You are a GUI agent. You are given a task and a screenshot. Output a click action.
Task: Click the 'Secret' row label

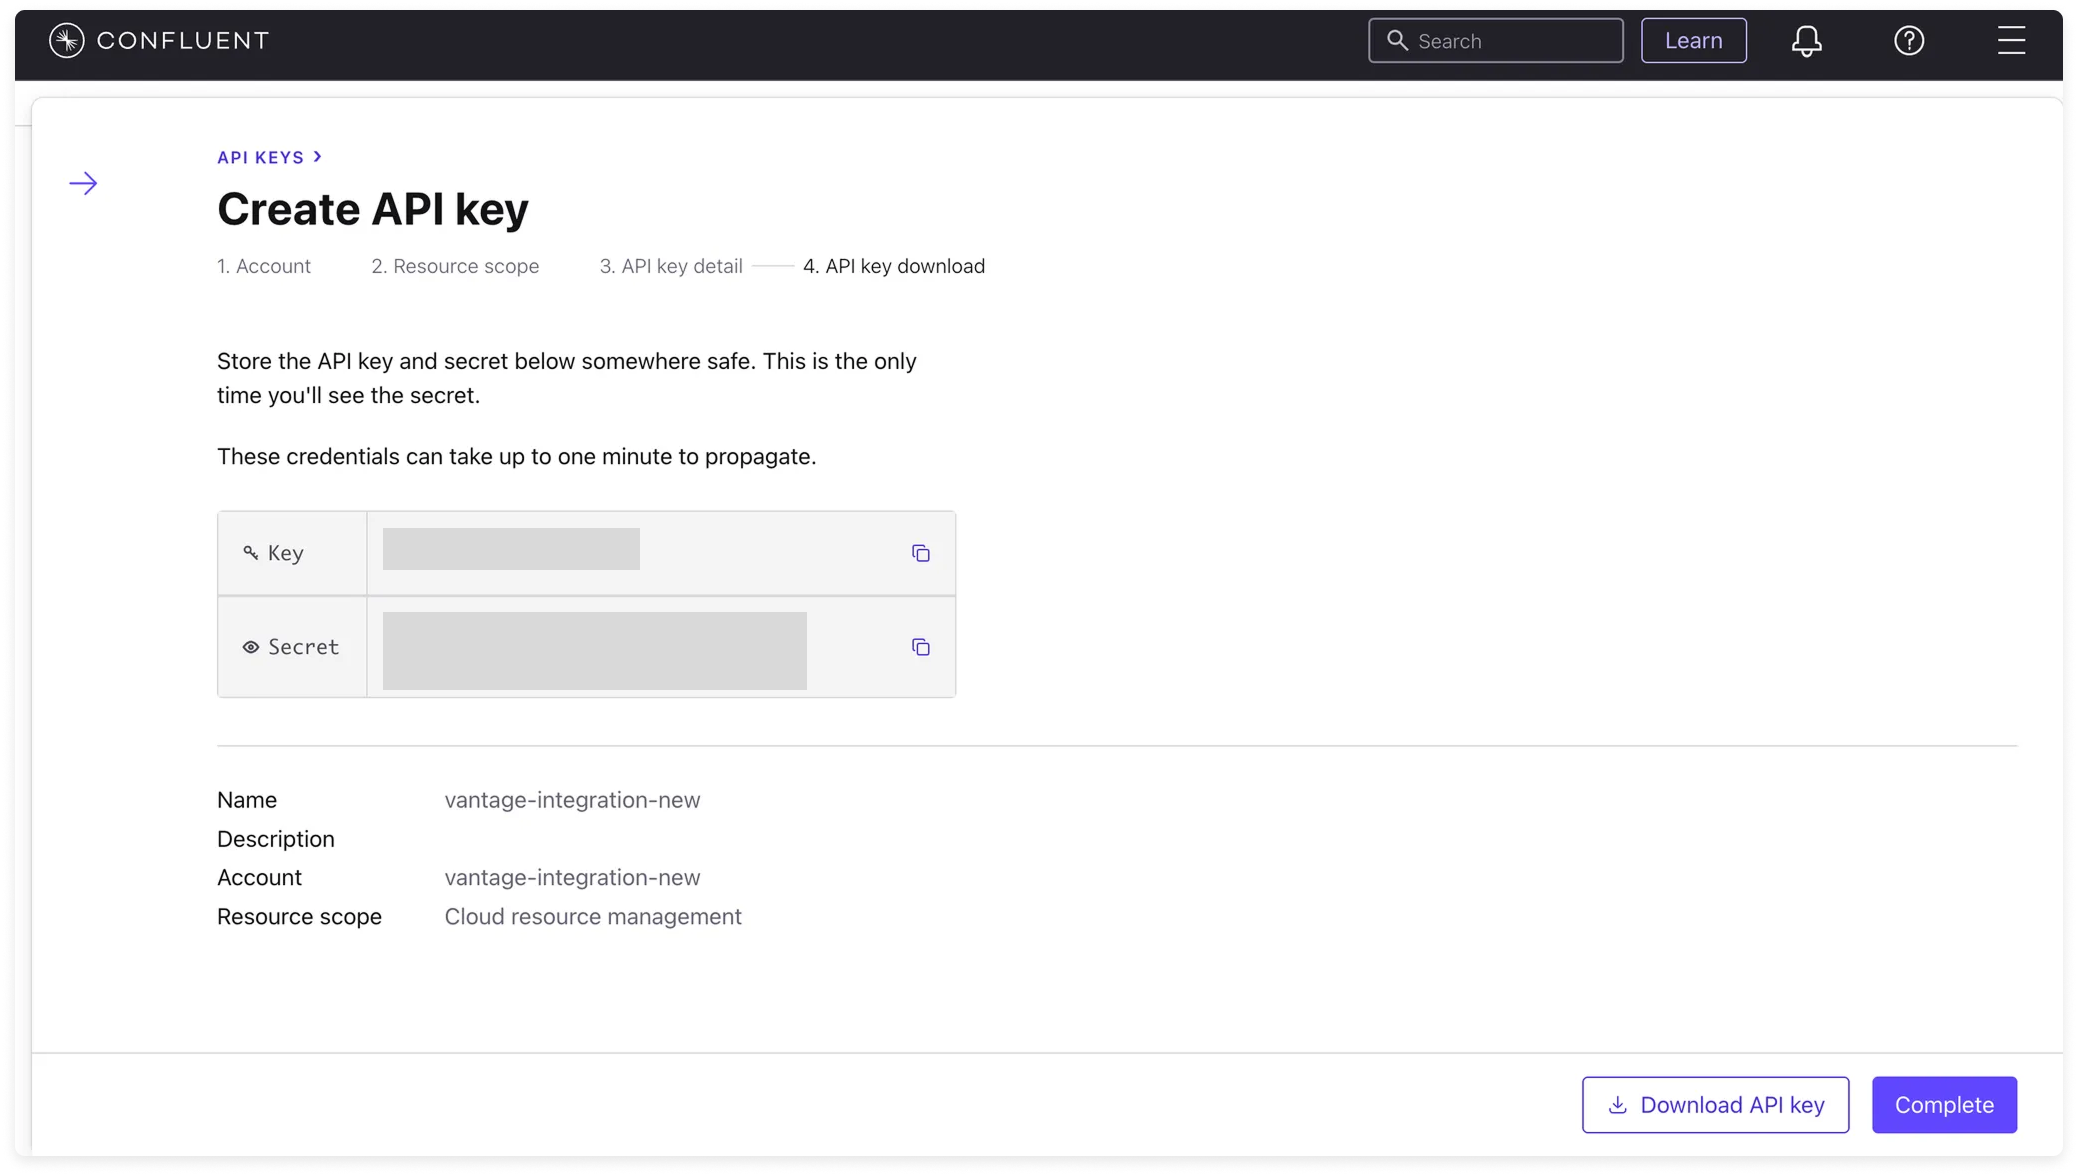point(303,647)
